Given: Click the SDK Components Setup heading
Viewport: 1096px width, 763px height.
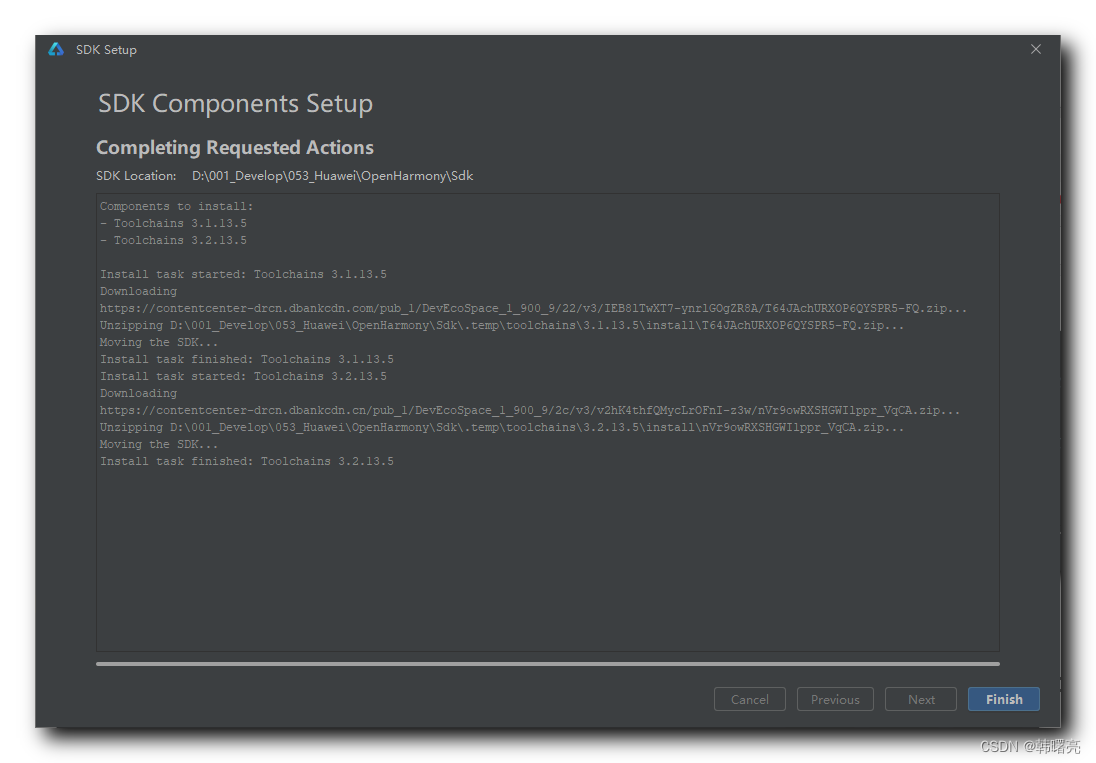Looking at the screenshot, I should click(235, 104).
